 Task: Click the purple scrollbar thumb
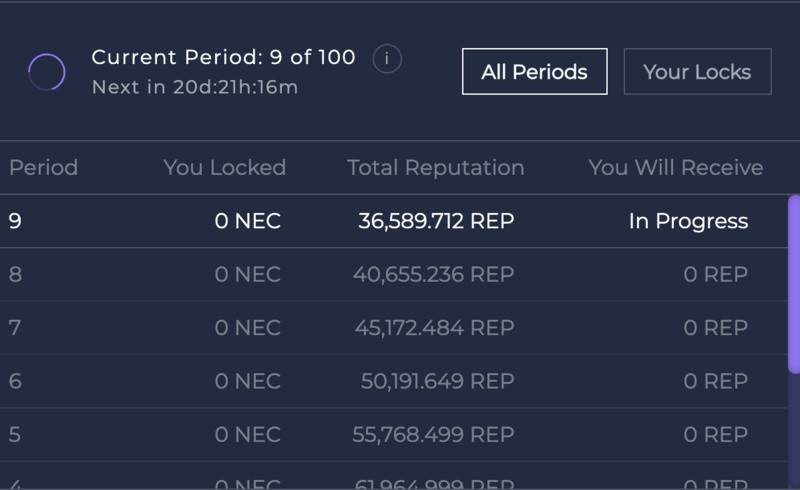(x=794, y=285)
